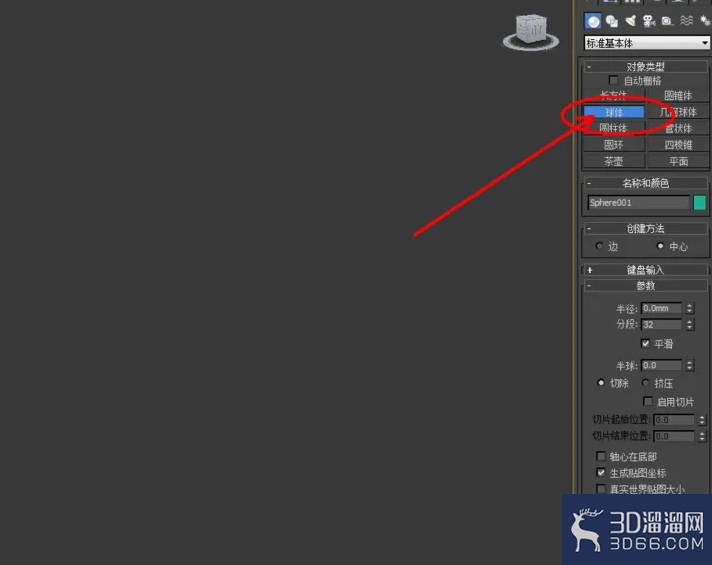Click the 圆柱体 object button

click(x=613, y=128)
